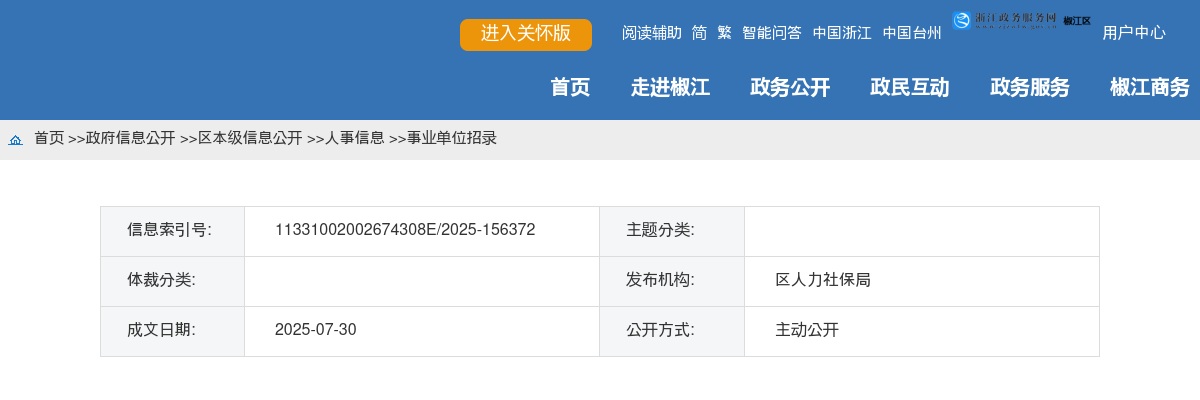Open the 政务公开 menu
The height and width of the screenshot is (400, 1200).
pyautogui.click(x=790, y=88)
